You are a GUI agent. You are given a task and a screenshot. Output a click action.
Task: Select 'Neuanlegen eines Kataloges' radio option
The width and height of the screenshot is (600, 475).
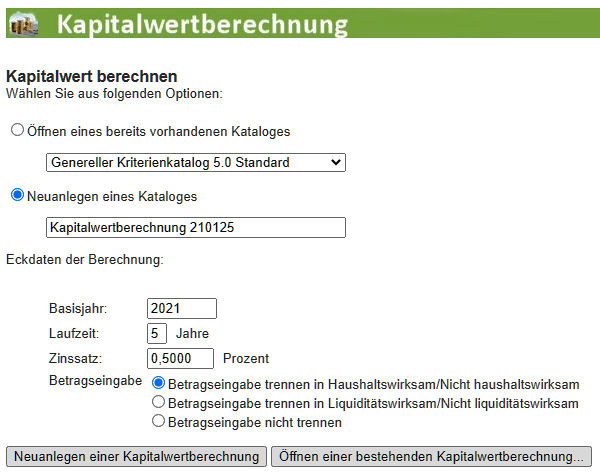(17, 196)
